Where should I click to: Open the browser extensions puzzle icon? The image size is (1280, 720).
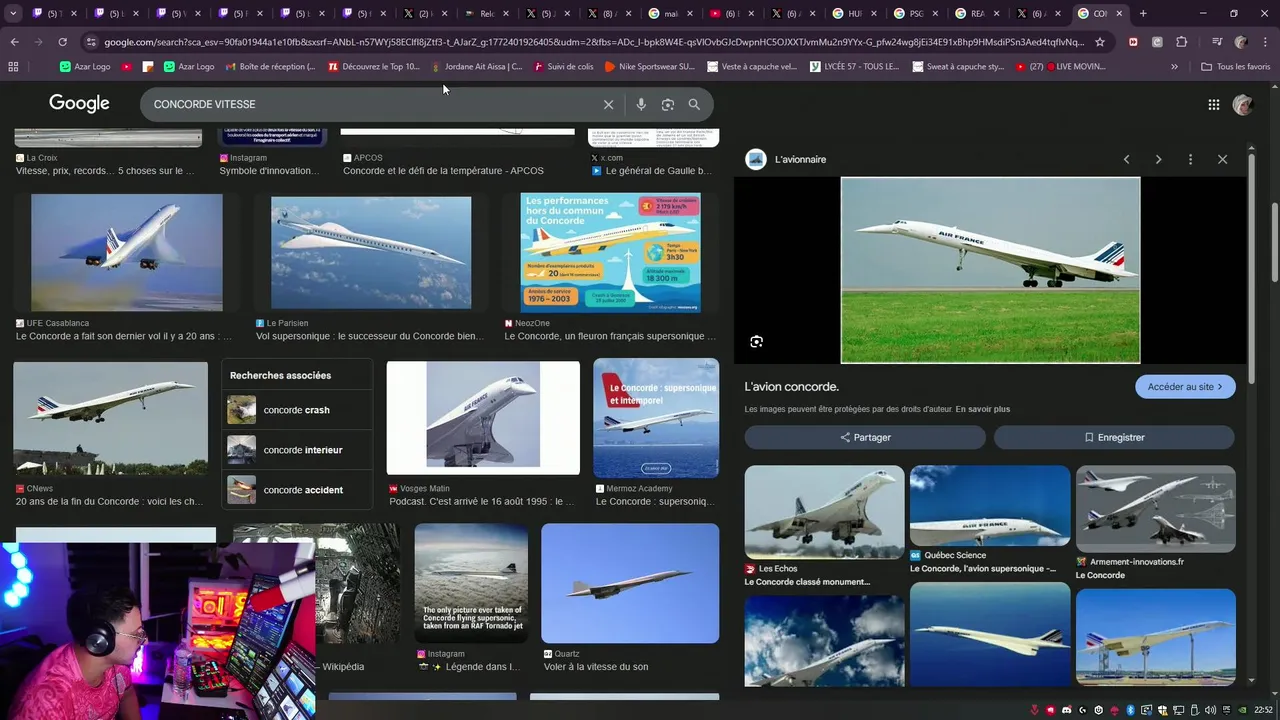pos(1182,42)
